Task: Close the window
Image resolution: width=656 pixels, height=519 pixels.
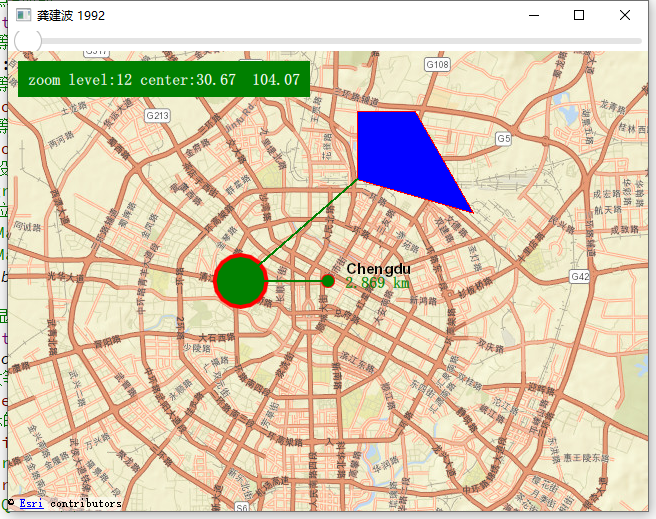Action: coord(625,15)
